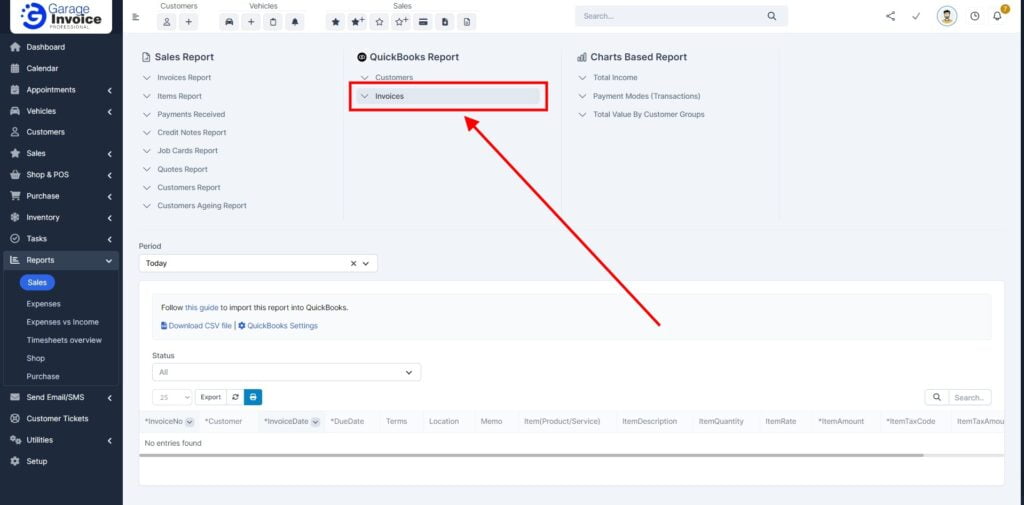
Task: Click the outlined star Sales icon
Action: click(x=379, y=22)
